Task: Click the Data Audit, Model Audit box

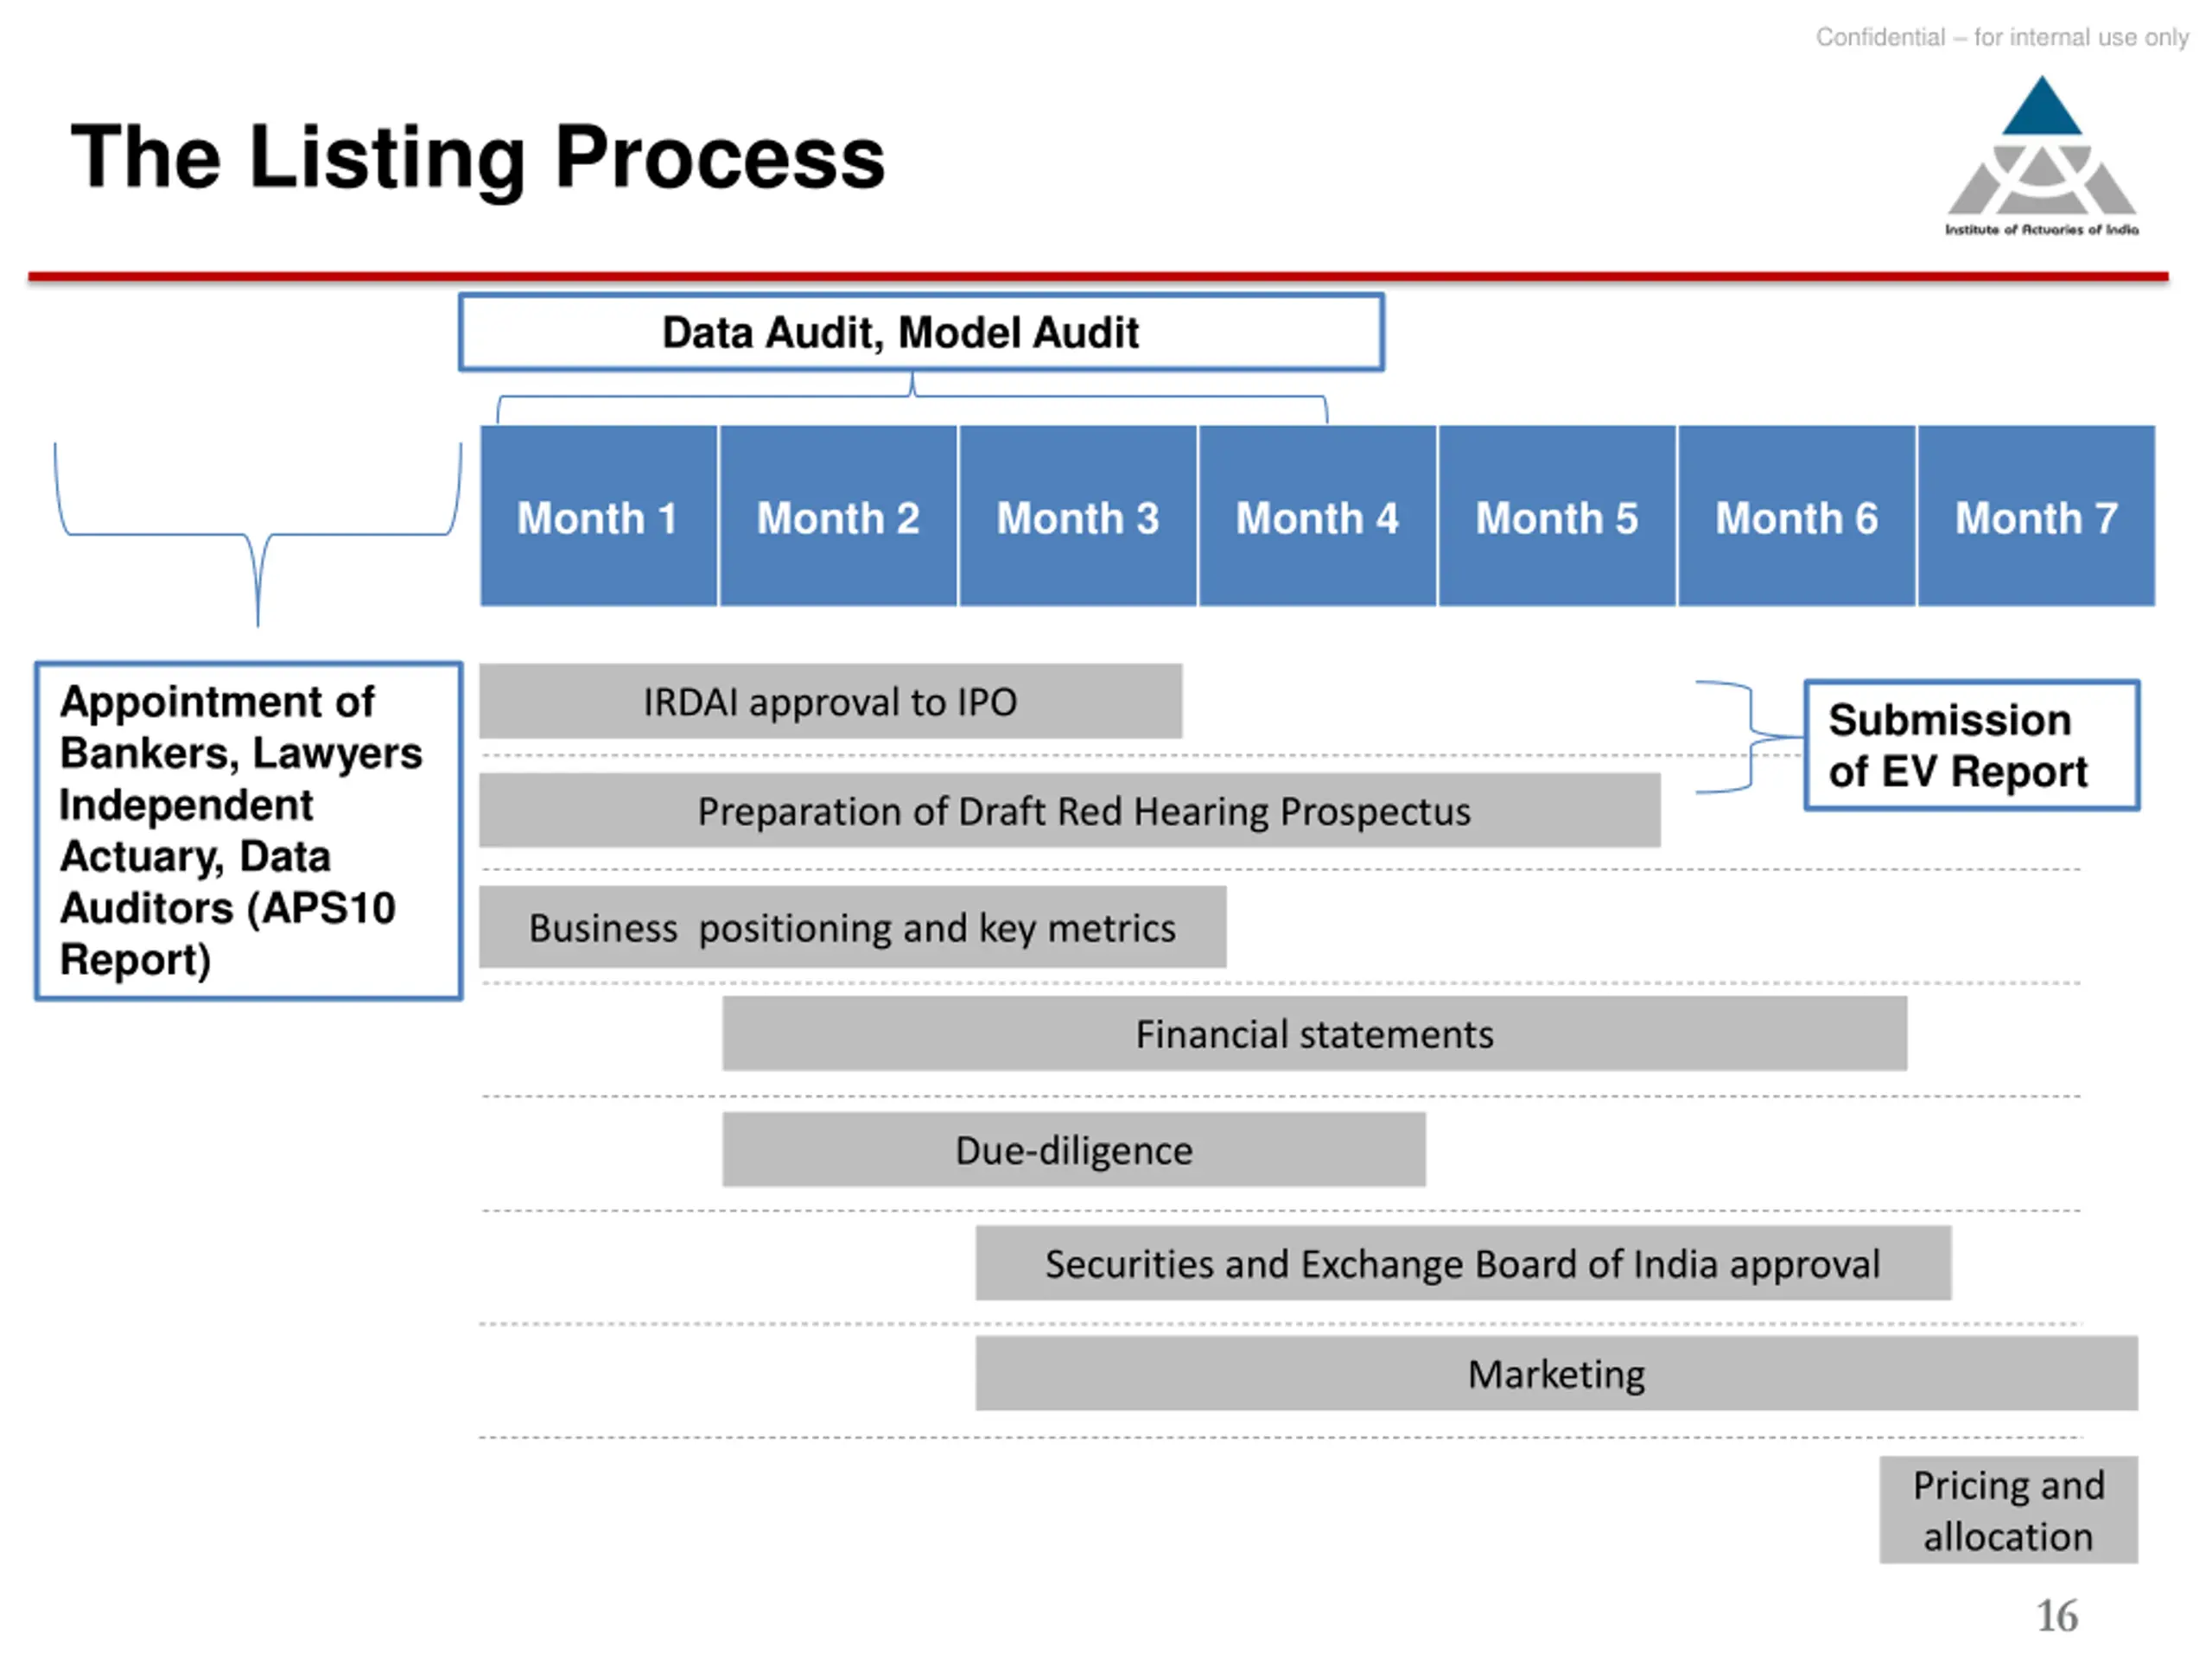Action: (921, 332)
